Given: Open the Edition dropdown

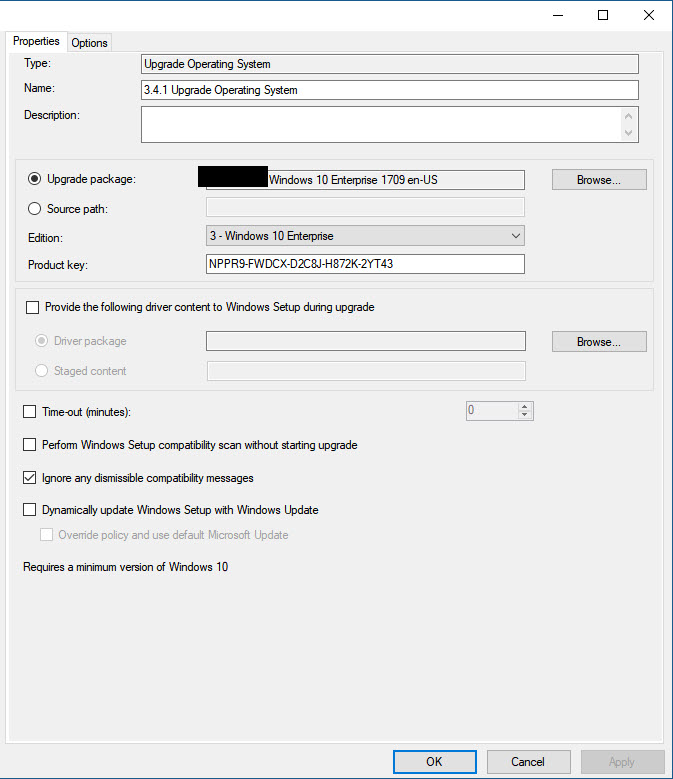Looking at the screenshot, I should point(365,235).
